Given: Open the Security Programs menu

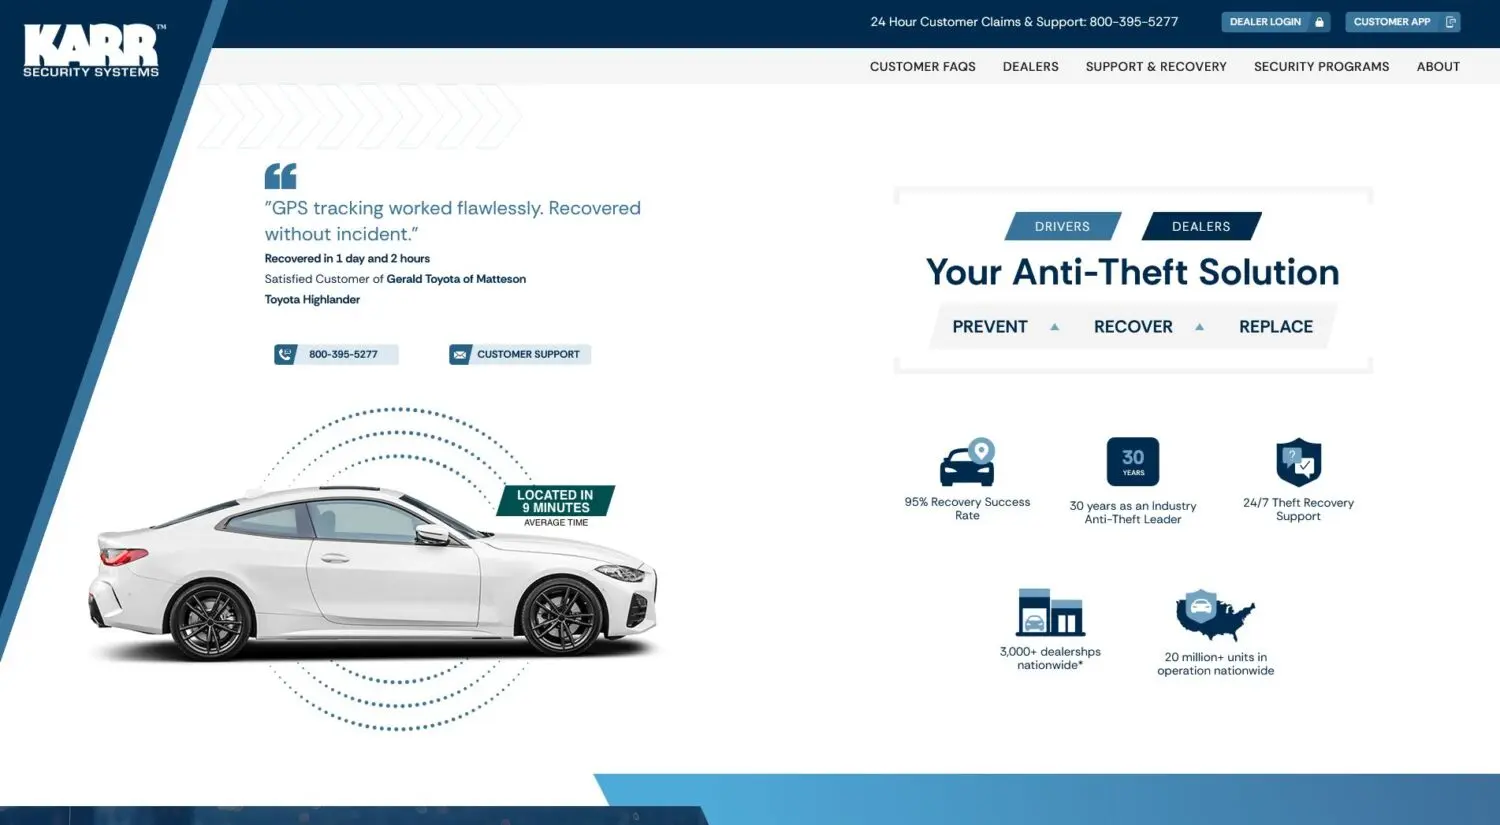Looking at the screenshot, I should click(1321, 66).
